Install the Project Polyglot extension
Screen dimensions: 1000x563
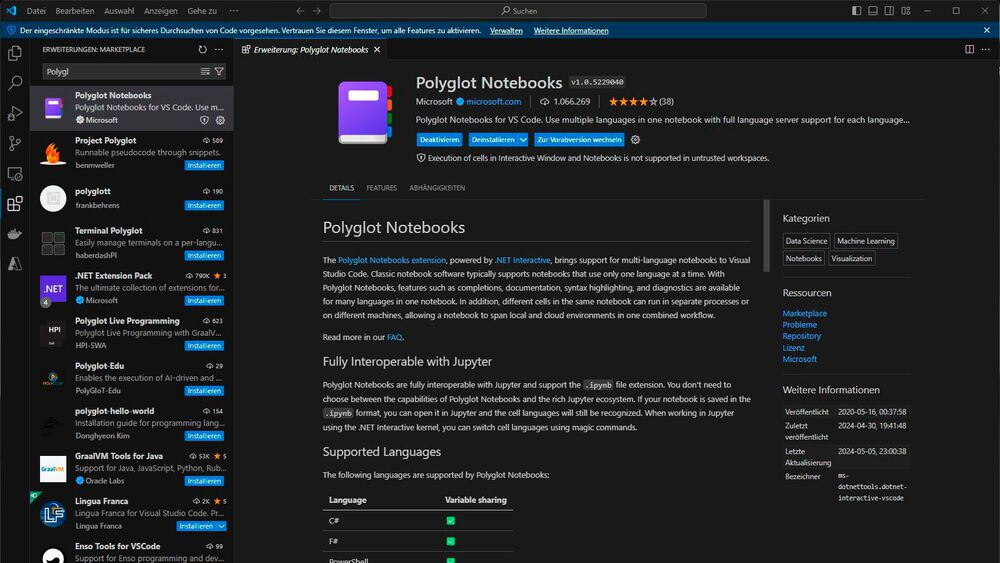(x=204, y=166)
